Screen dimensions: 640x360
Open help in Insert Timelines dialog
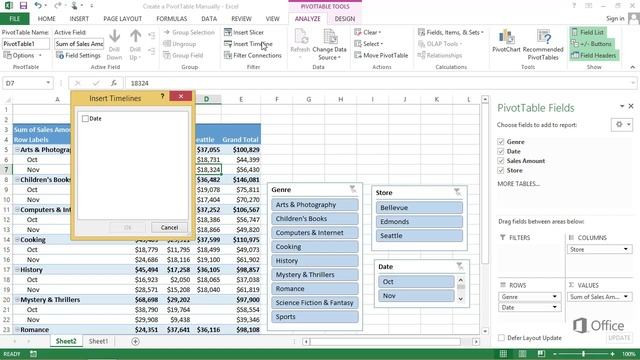click(x=162, y=96)
